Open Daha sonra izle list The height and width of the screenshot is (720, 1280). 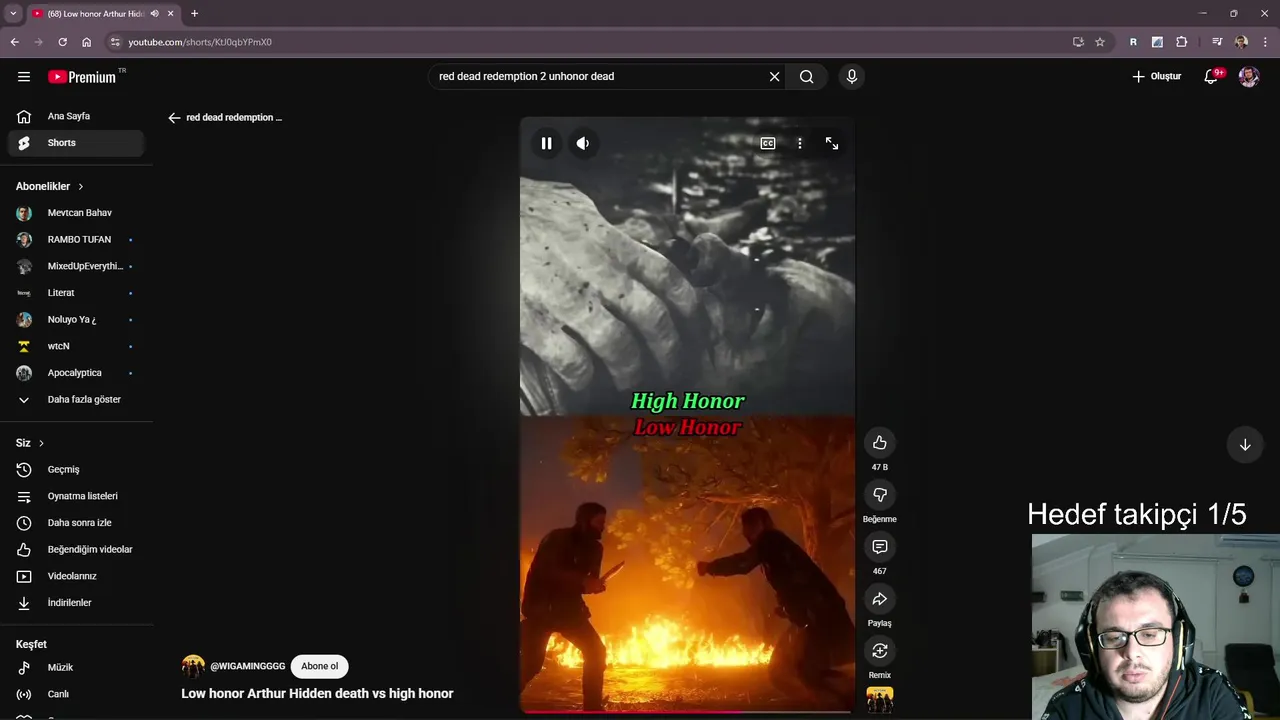pyautogui.click(x=76, y=523)
